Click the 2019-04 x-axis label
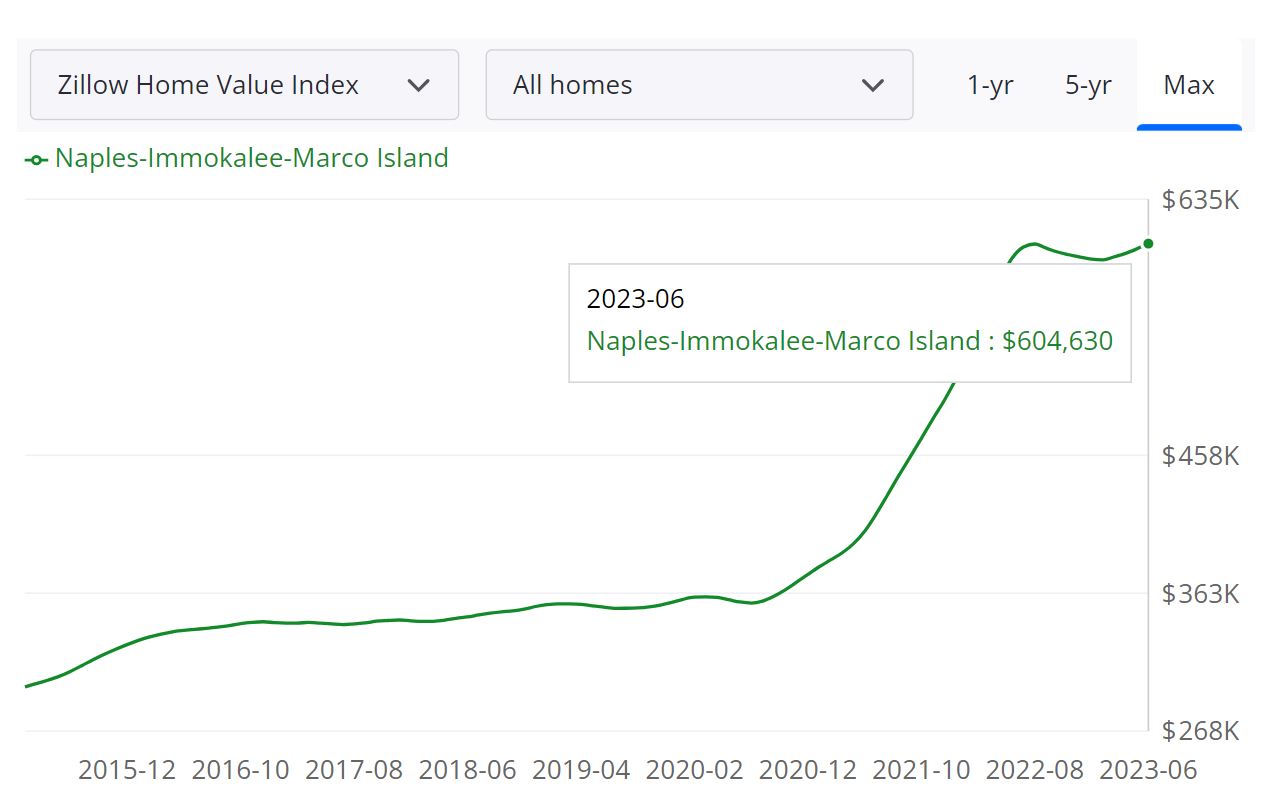The height and width of the screenshot is (795, 1270). click(582, 770)
